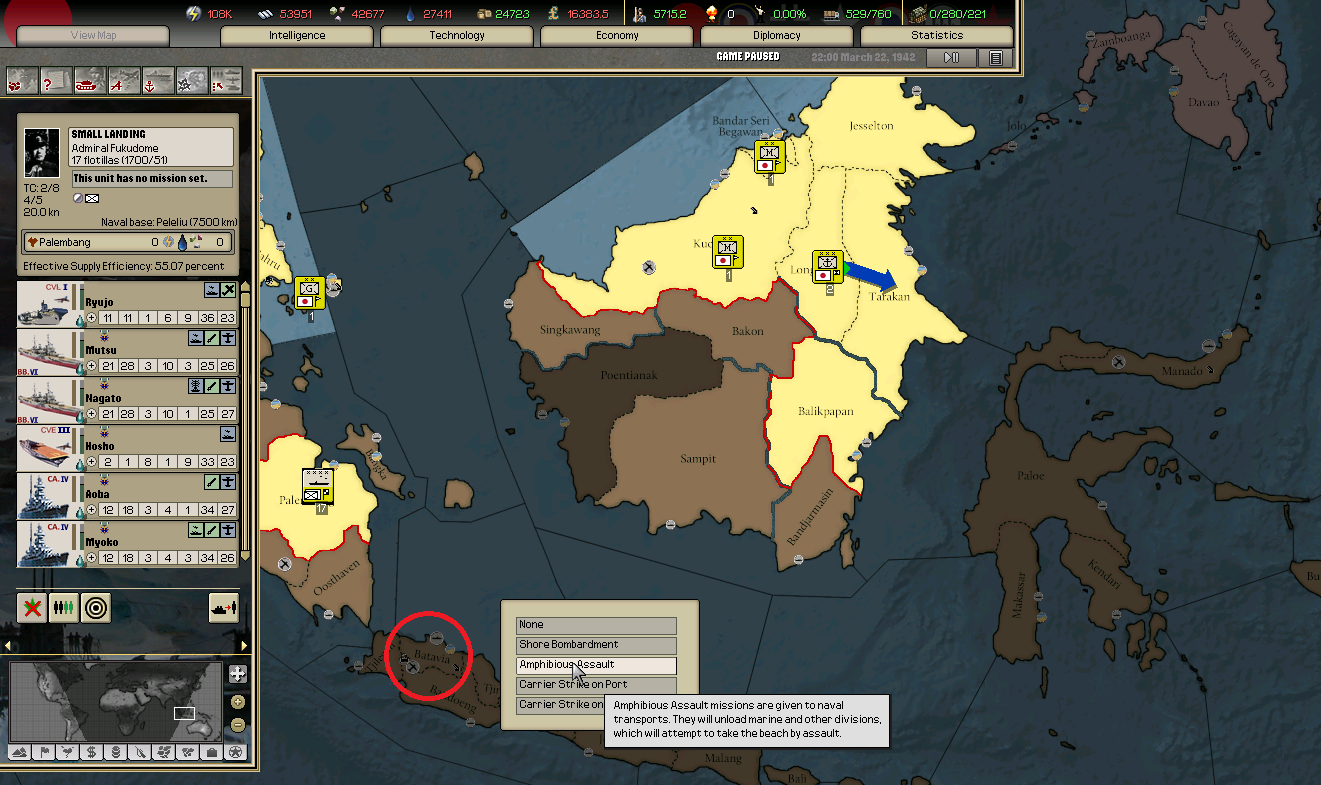Expand Ryujo details with plus button
This screenshot has height=785, width=1321.
click(92, 317)
